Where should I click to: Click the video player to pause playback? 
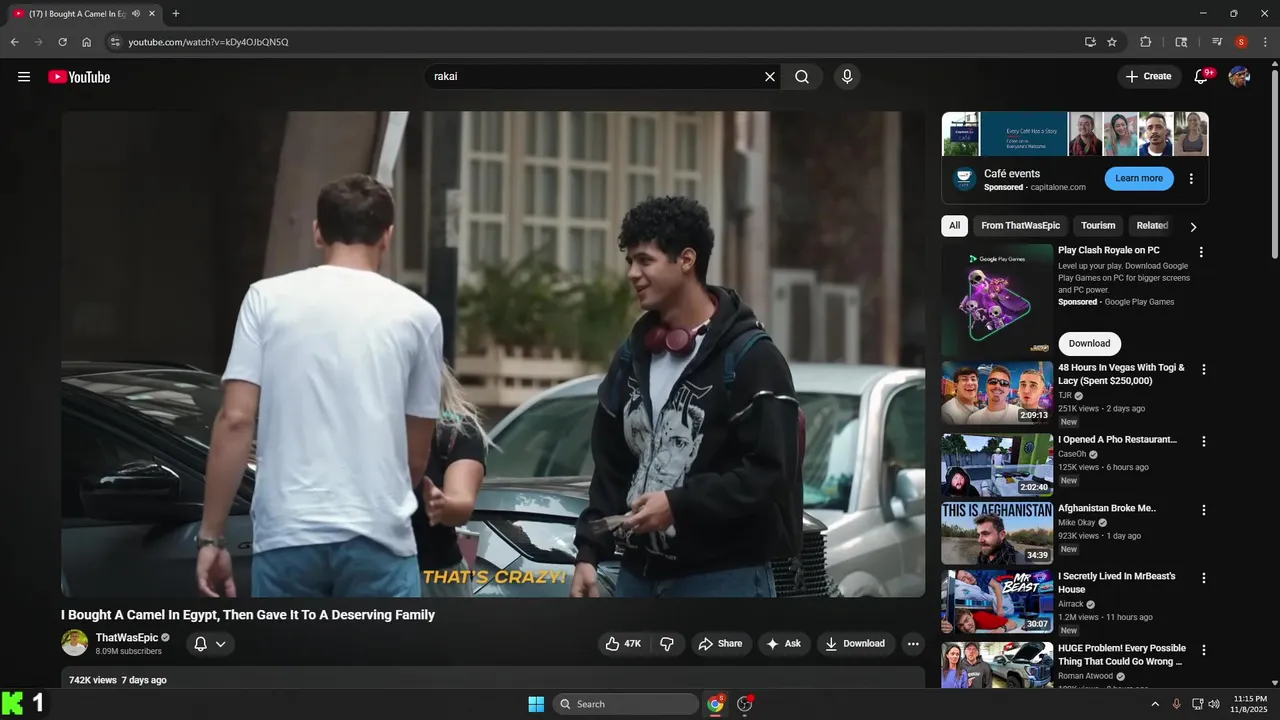click(493, 354)
